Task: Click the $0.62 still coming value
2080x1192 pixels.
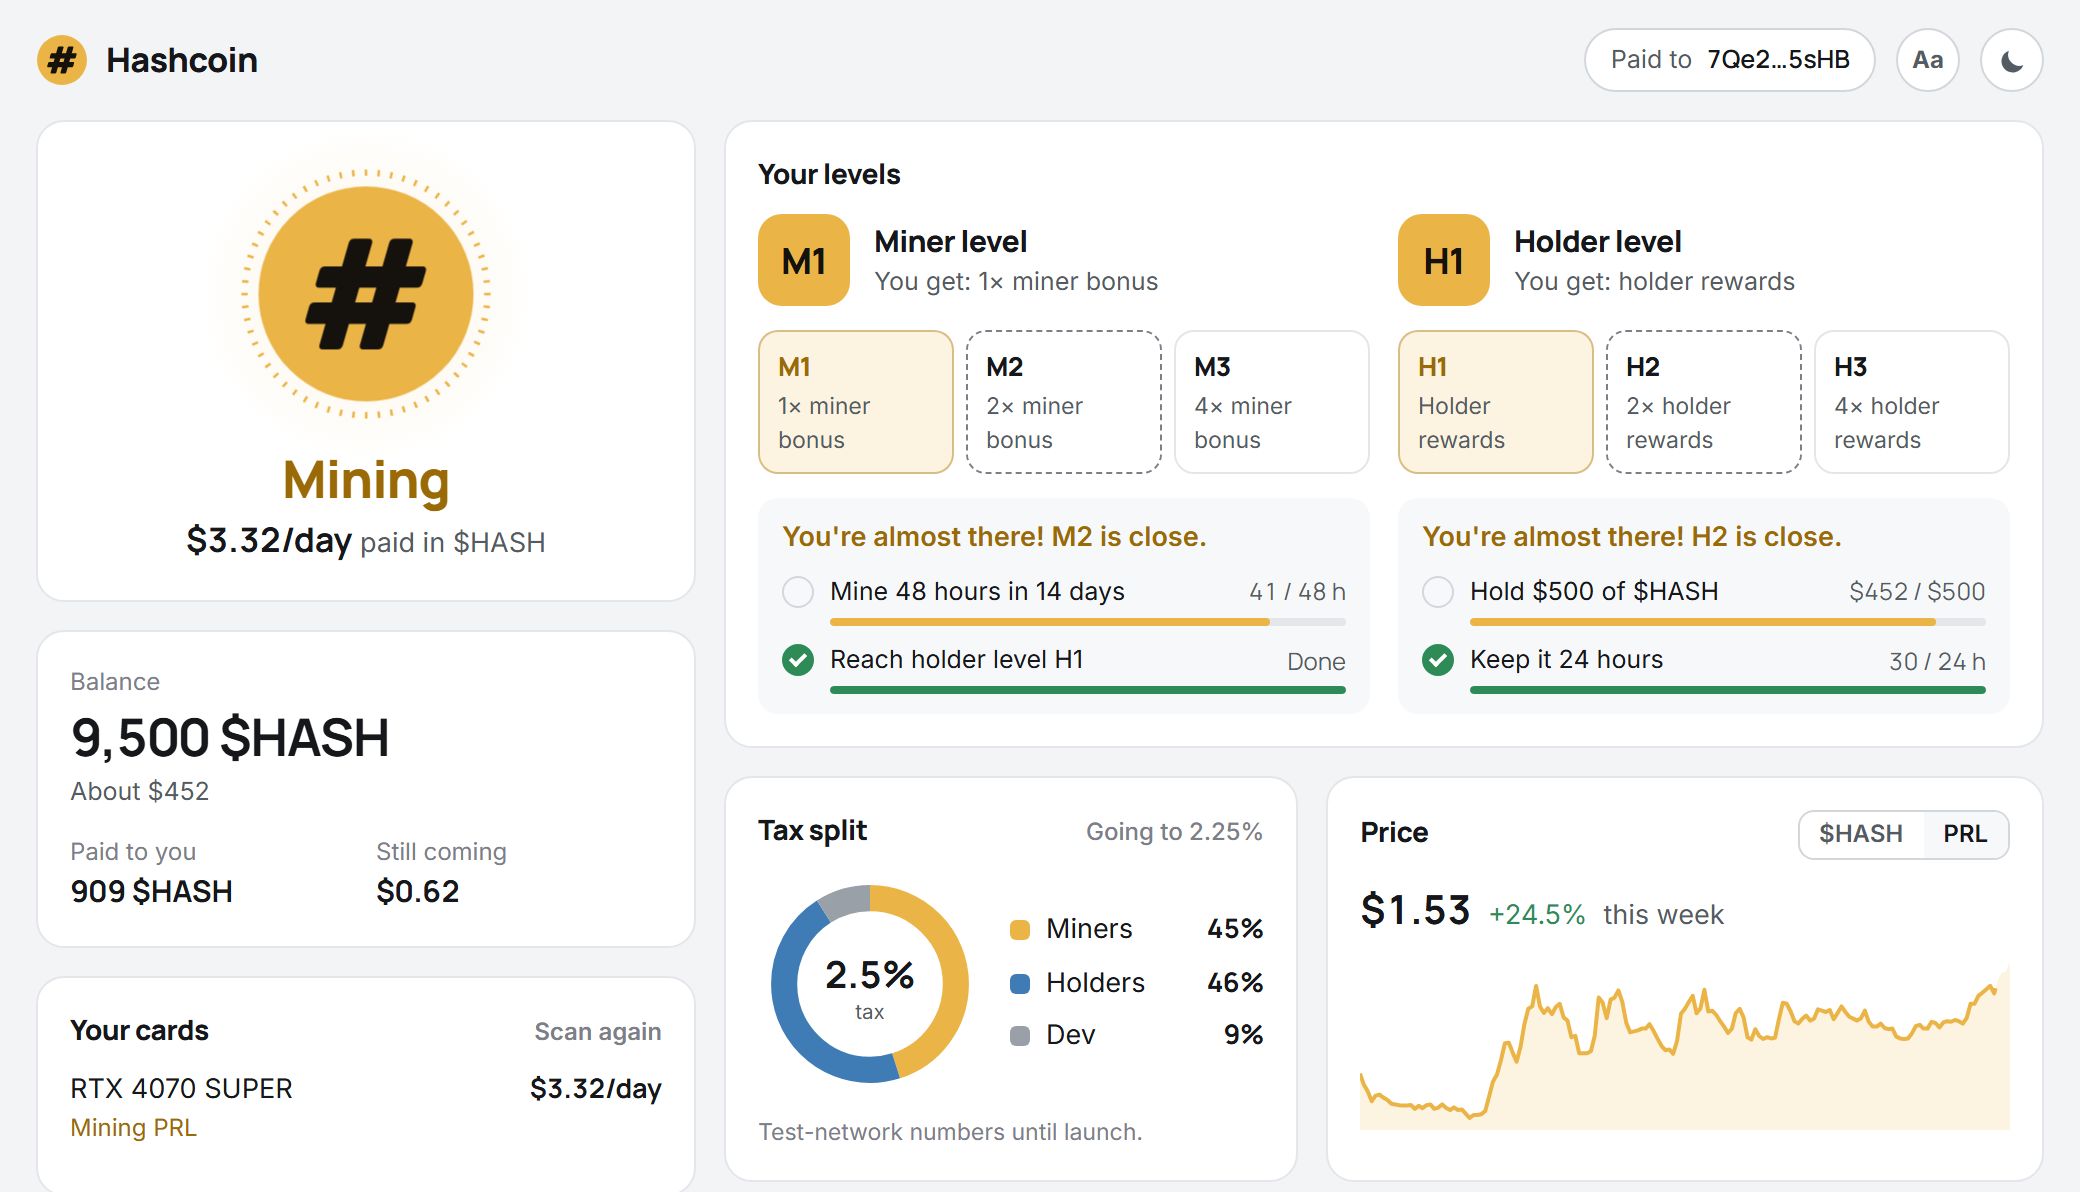Action: (418, 891)
